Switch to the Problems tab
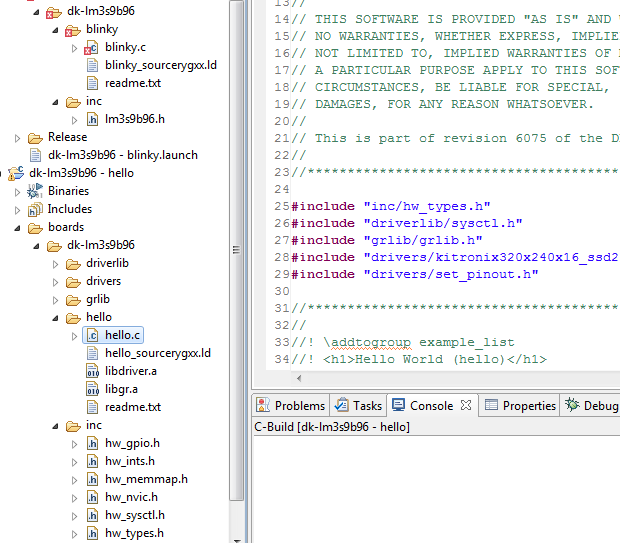 click(x=291, y=405)
